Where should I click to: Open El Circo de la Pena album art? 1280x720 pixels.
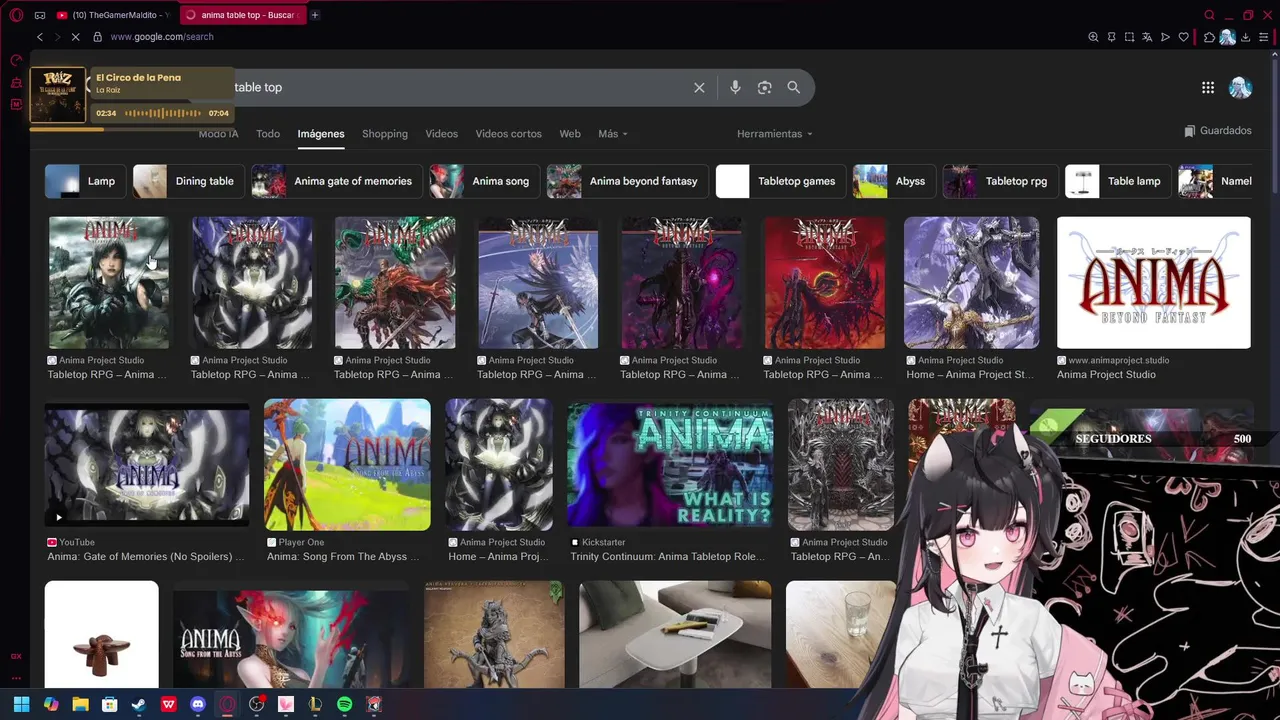pos(58,95)
